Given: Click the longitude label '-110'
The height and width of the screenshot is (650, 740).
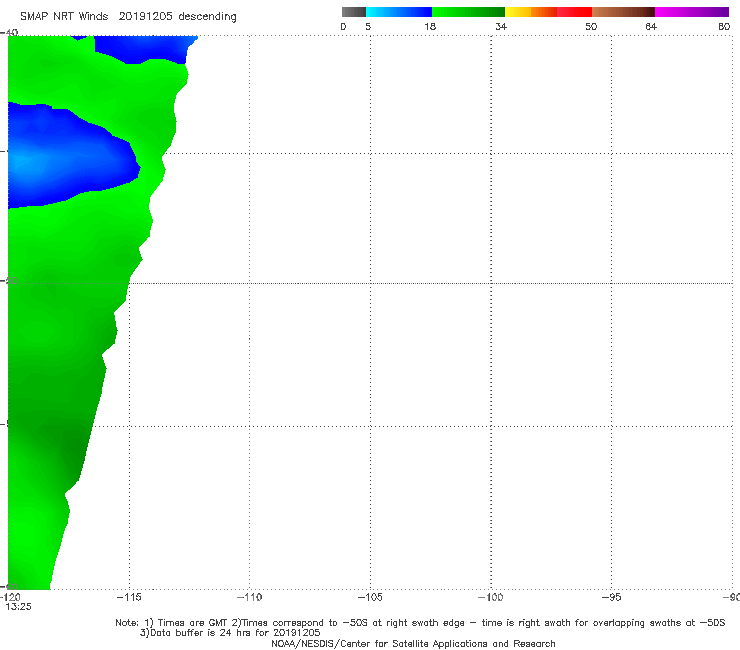Looking at the screenshot, I should (249, 597).
